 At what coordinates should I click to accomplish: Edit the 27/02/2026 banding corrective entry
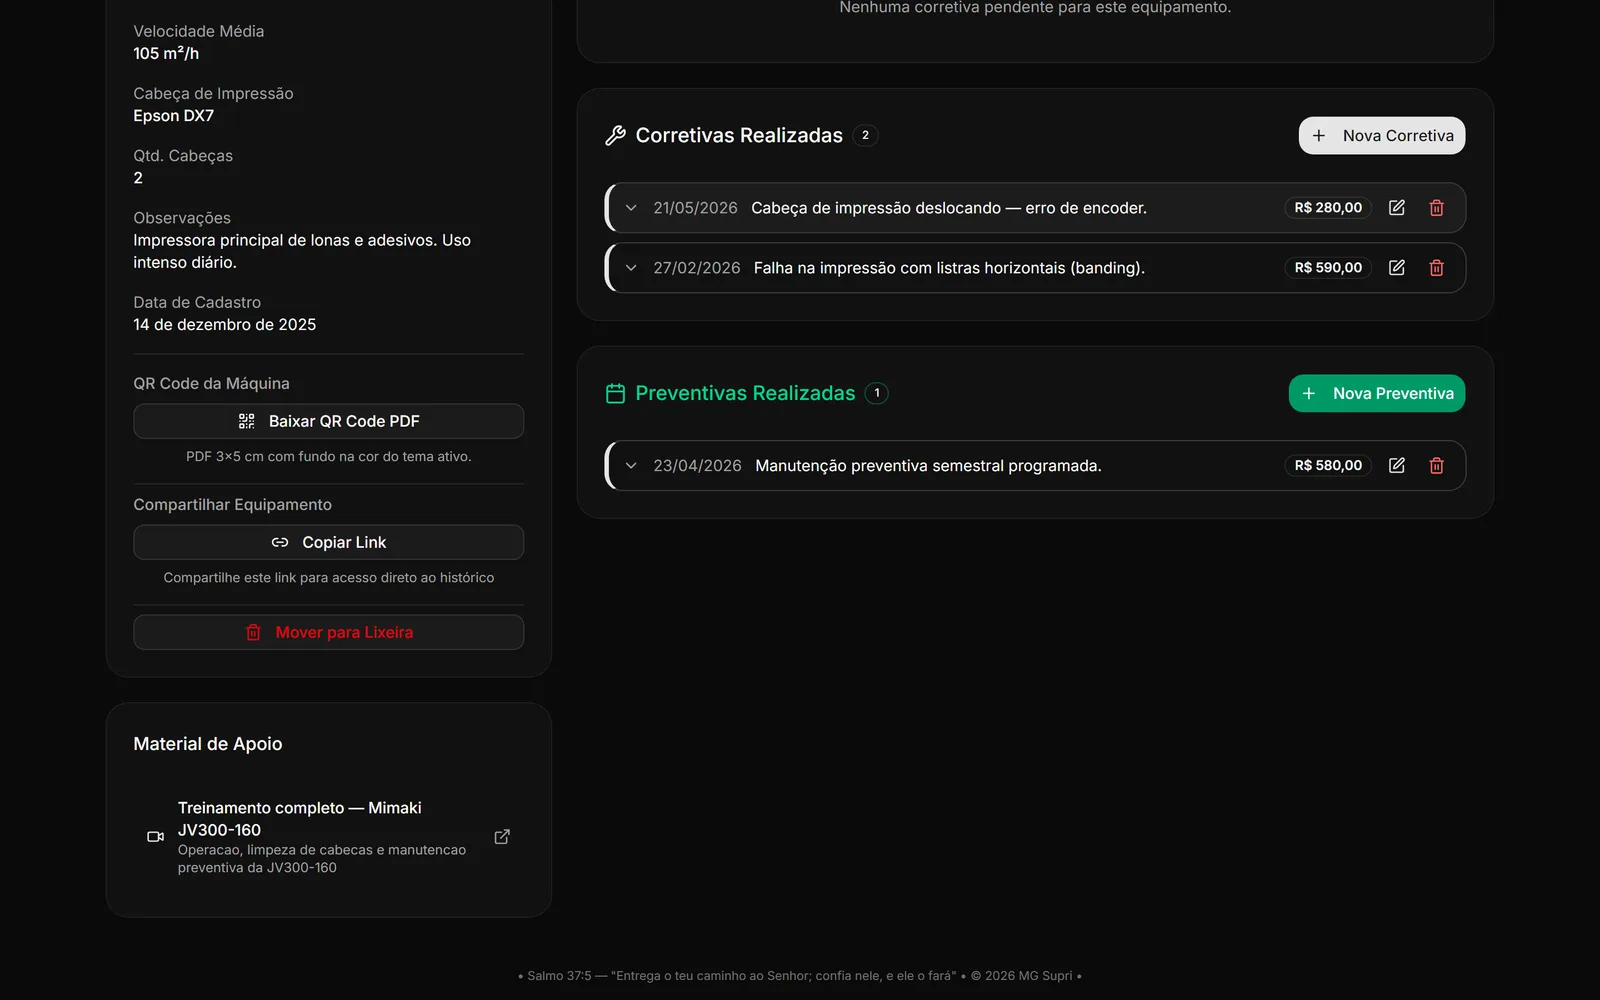(x=1397, y=268)
